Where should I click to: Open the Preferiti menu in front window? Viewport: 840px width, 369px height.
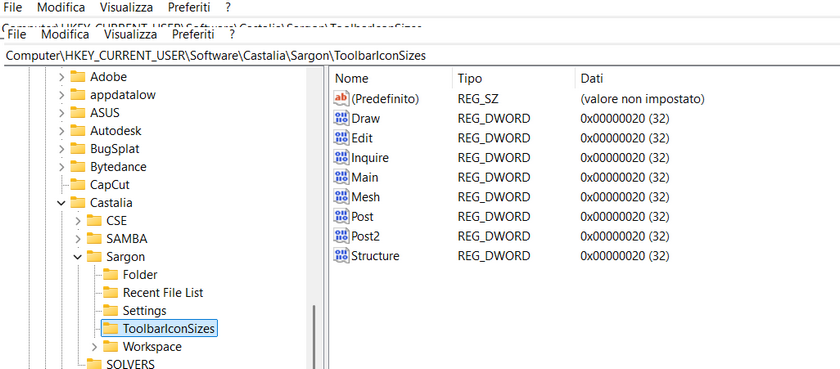click(x=193, y=34)
